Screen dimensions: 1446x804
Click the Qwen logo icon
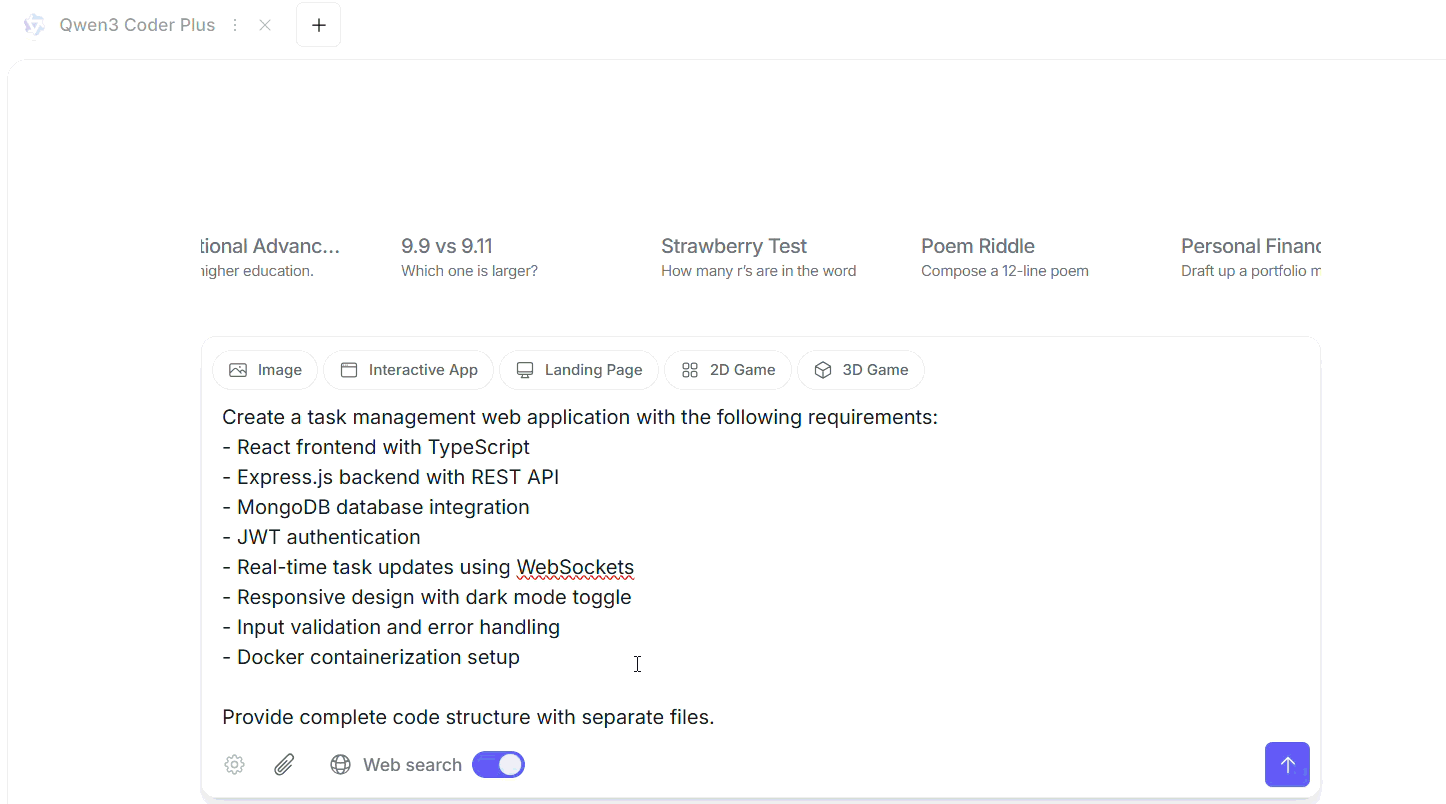[x=35, y=25]
